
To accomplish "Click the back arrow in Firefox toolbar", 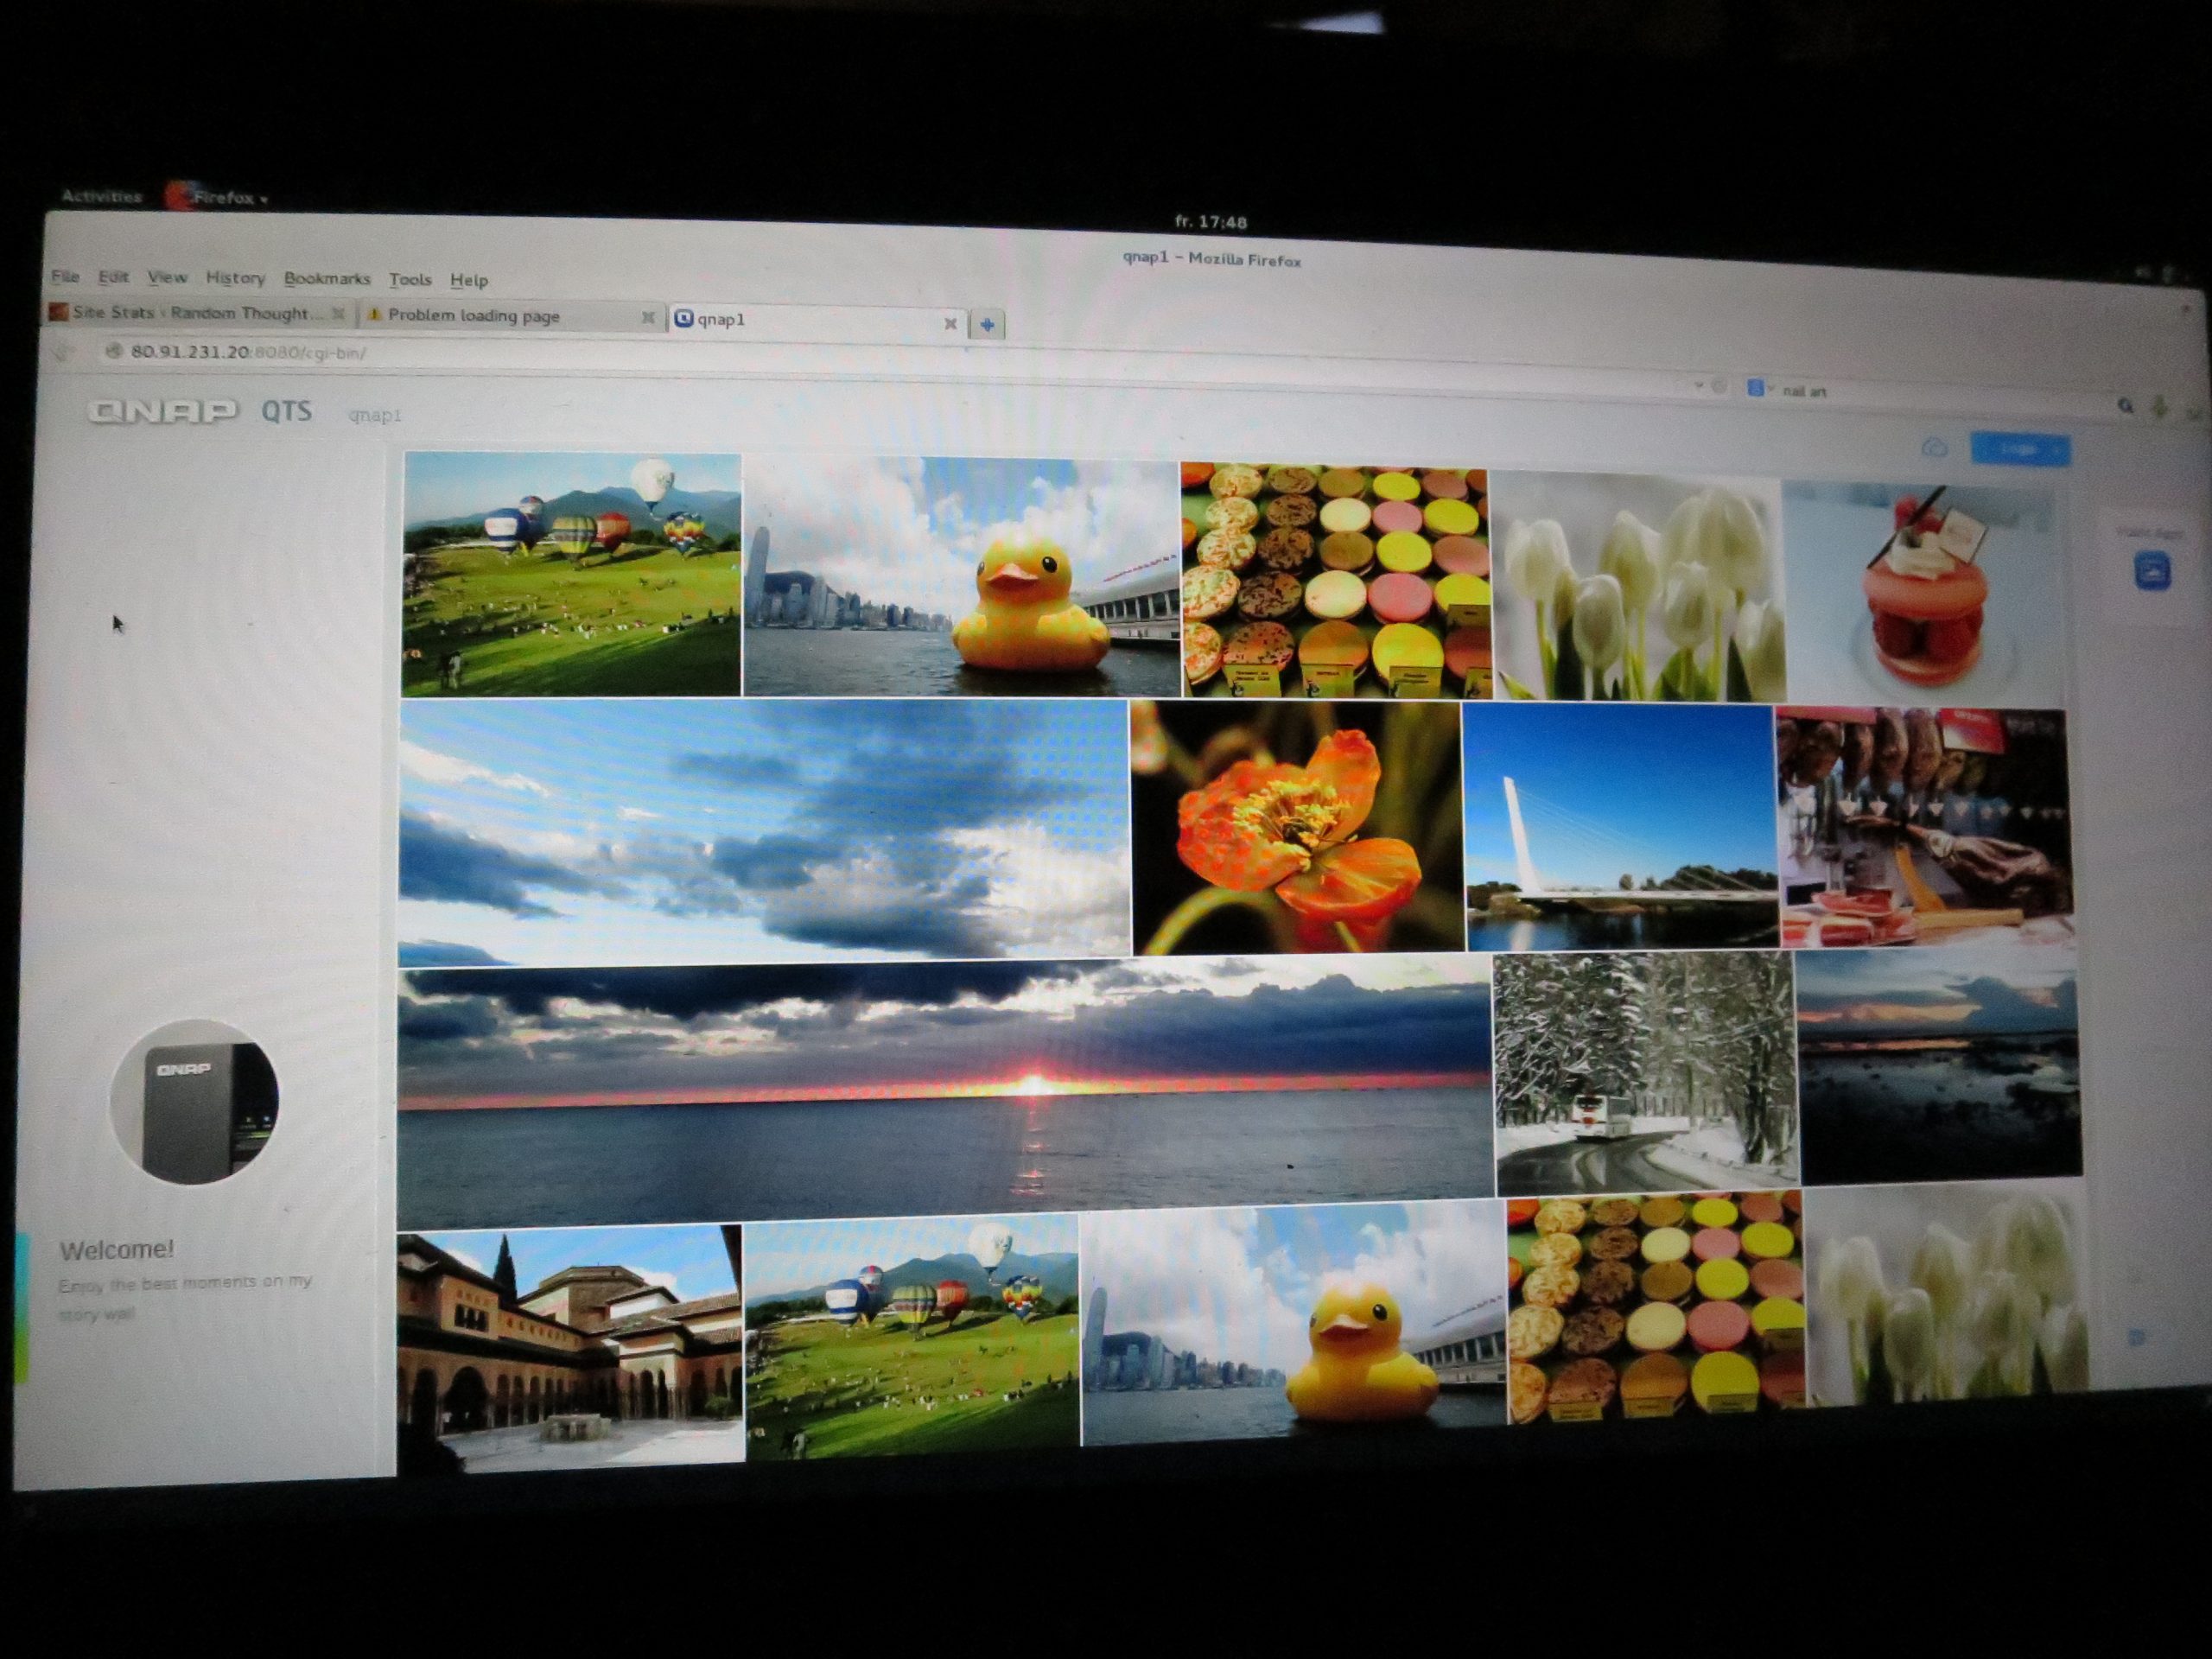I will pos(64,351).
